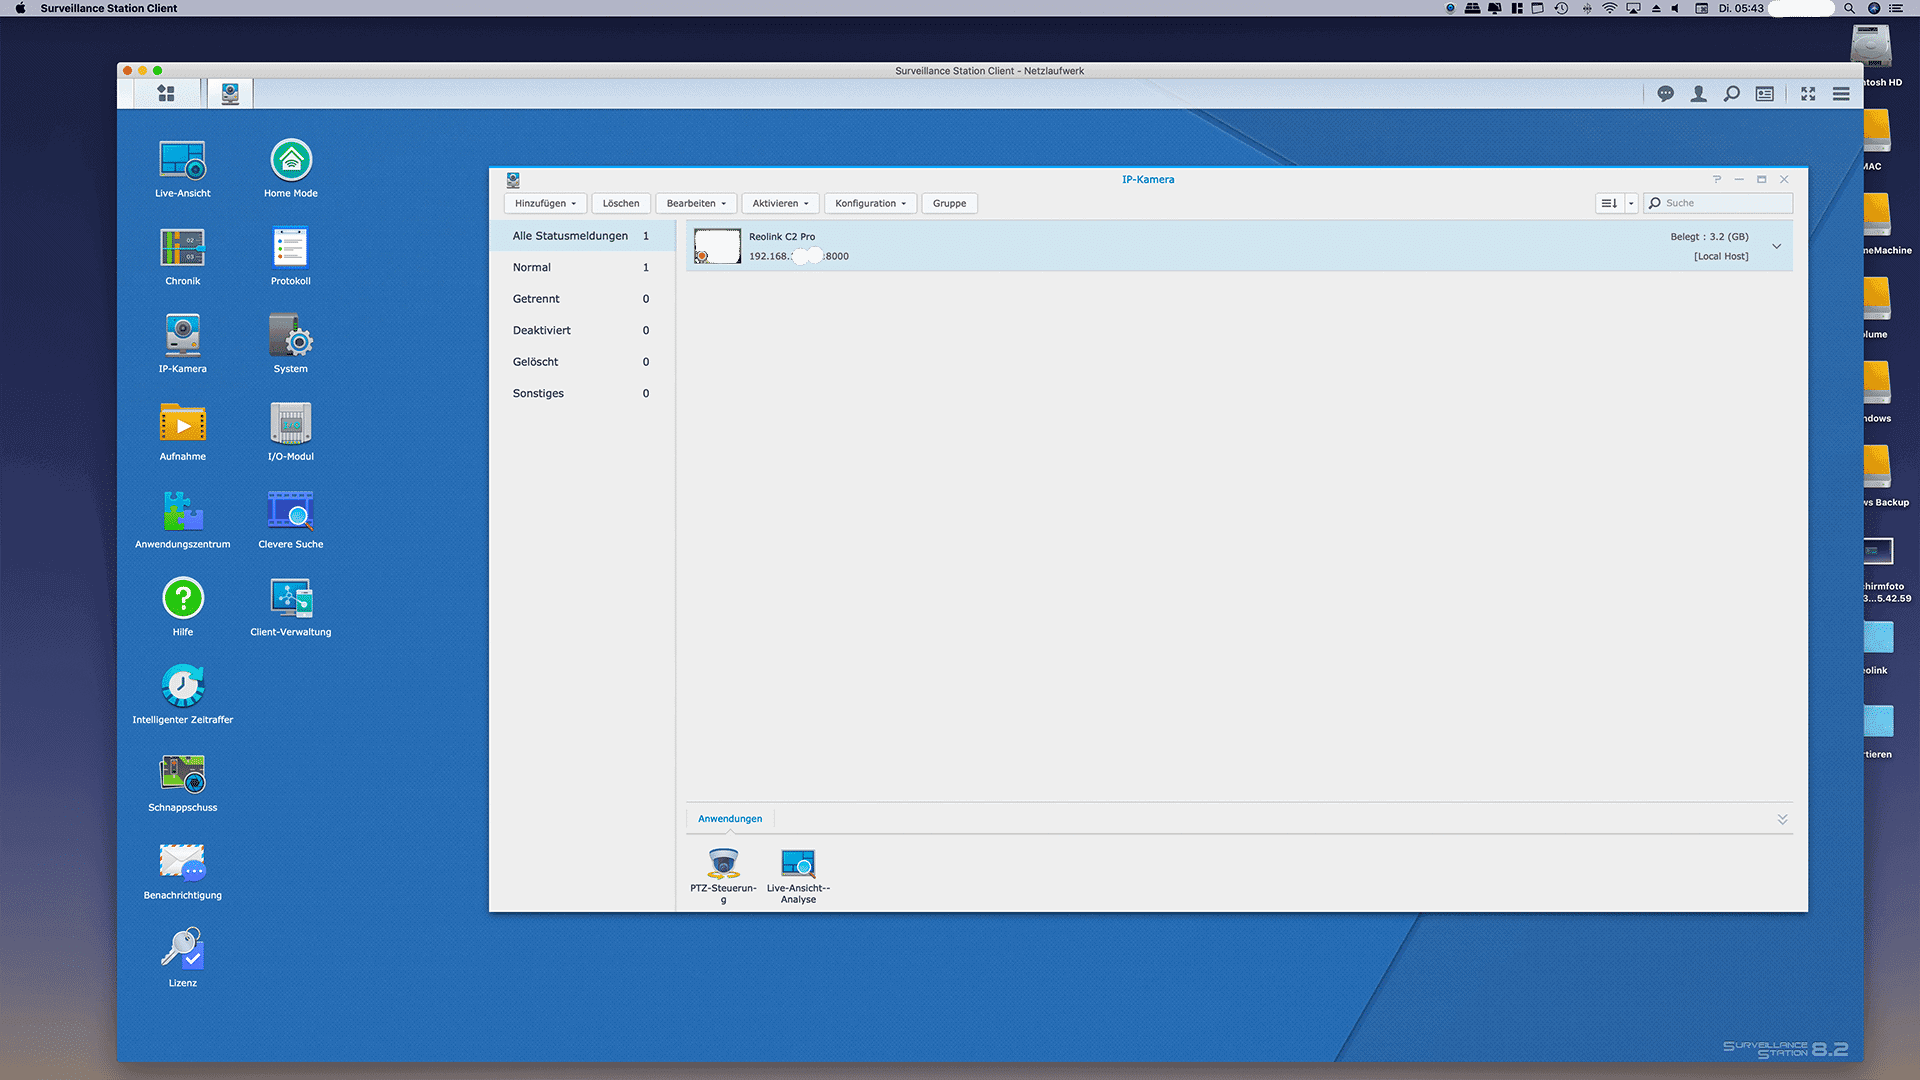Open the sort options dropdown arrow
The width and height of the screenshot is (1920, 1080).
1631,203
